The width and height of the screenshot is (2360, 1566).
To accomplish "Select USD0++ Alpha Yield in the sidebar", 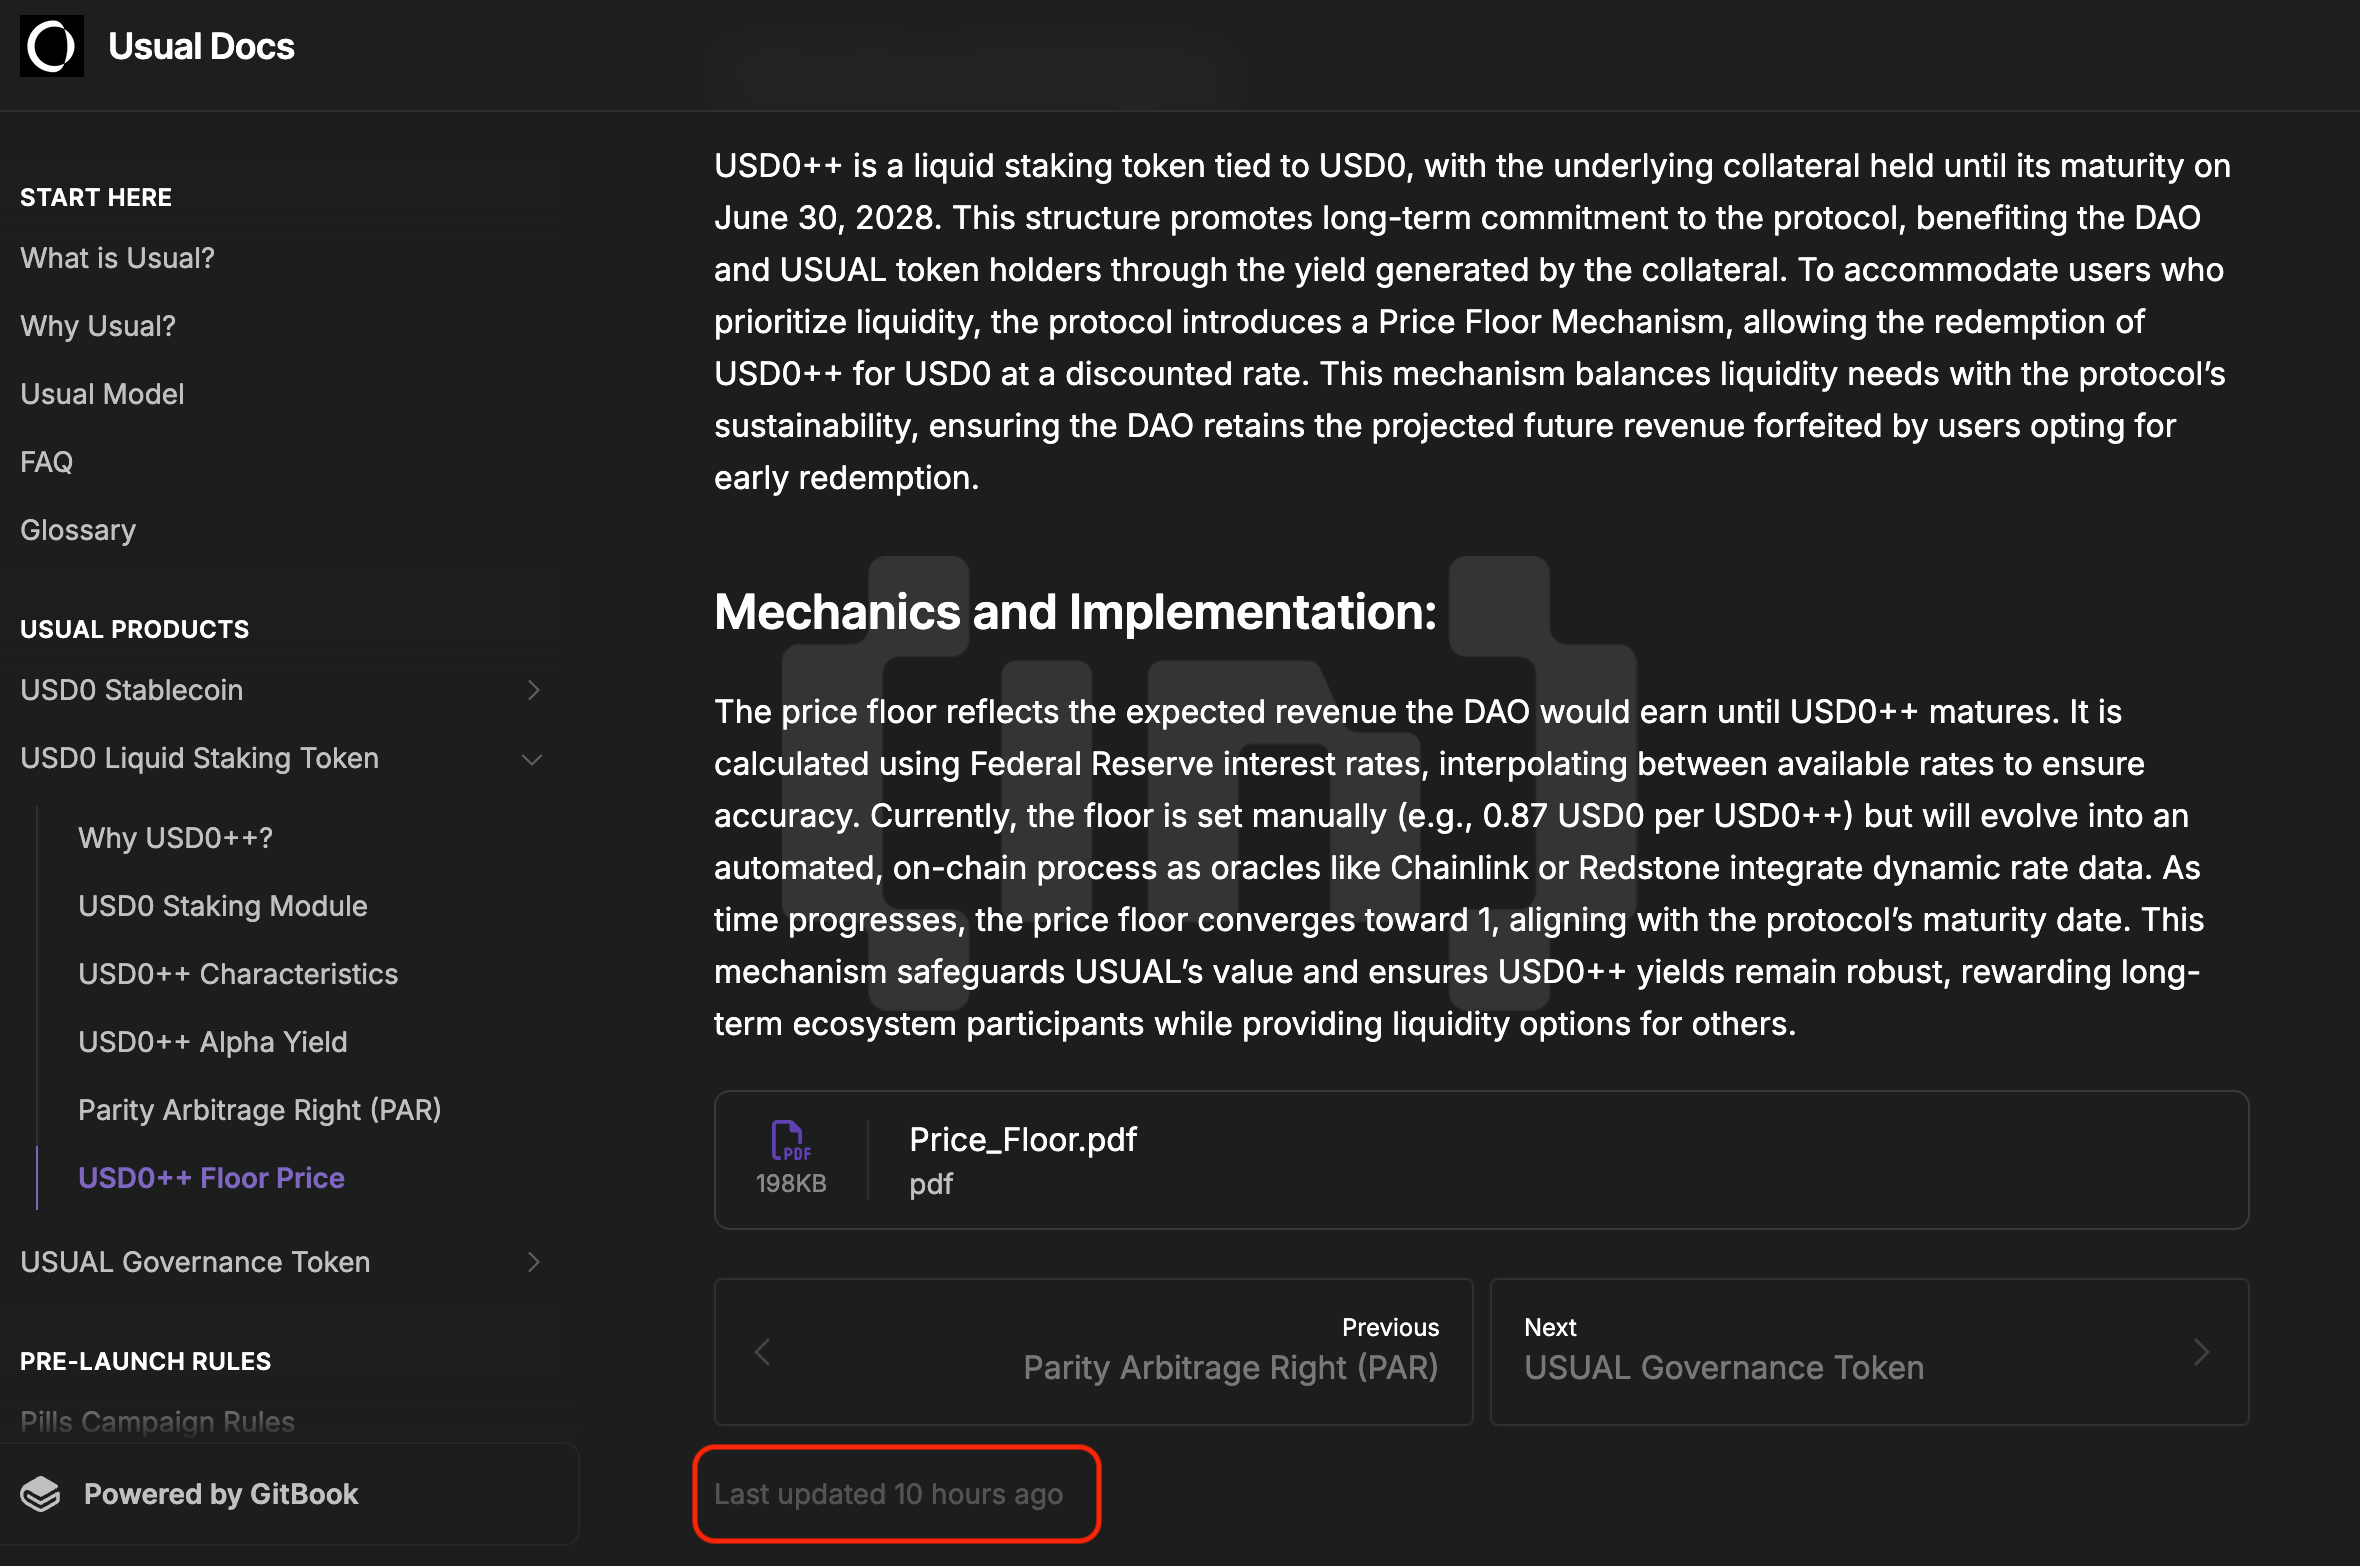I will [212, 1042].
